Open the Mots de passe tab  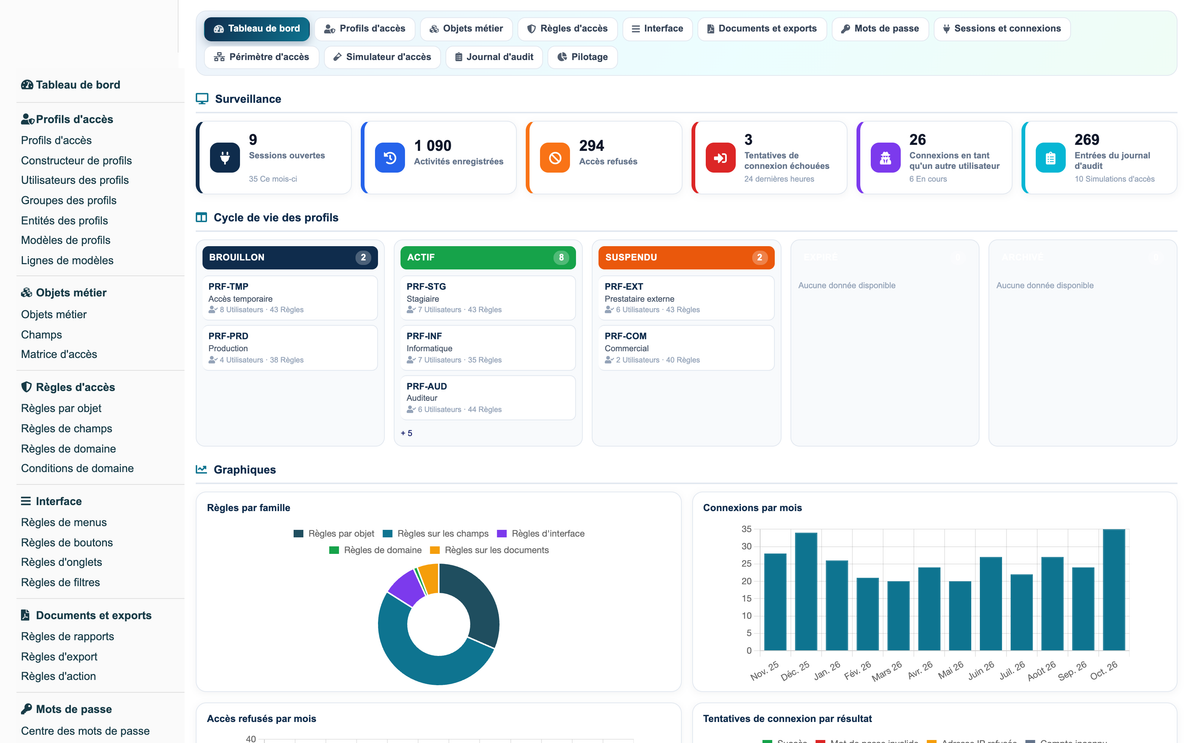(880, 29)
